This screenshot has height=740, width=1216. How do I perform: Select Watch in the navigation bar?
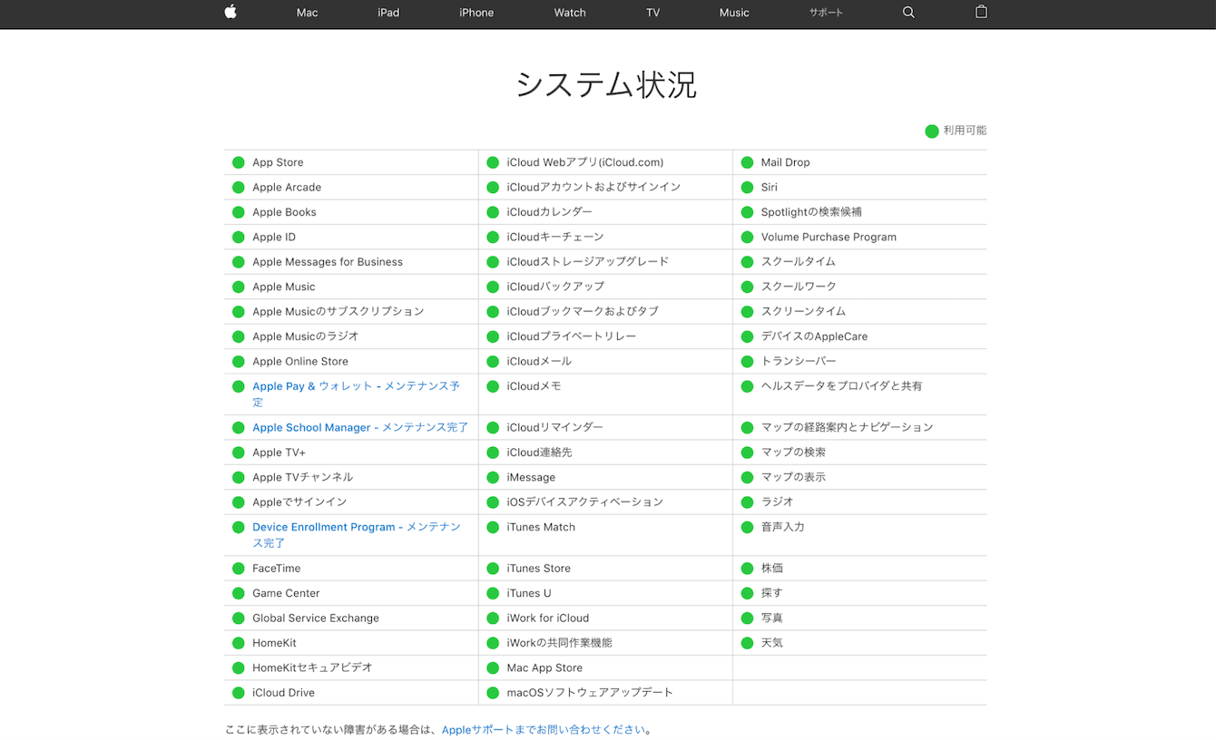click(570, 13)
